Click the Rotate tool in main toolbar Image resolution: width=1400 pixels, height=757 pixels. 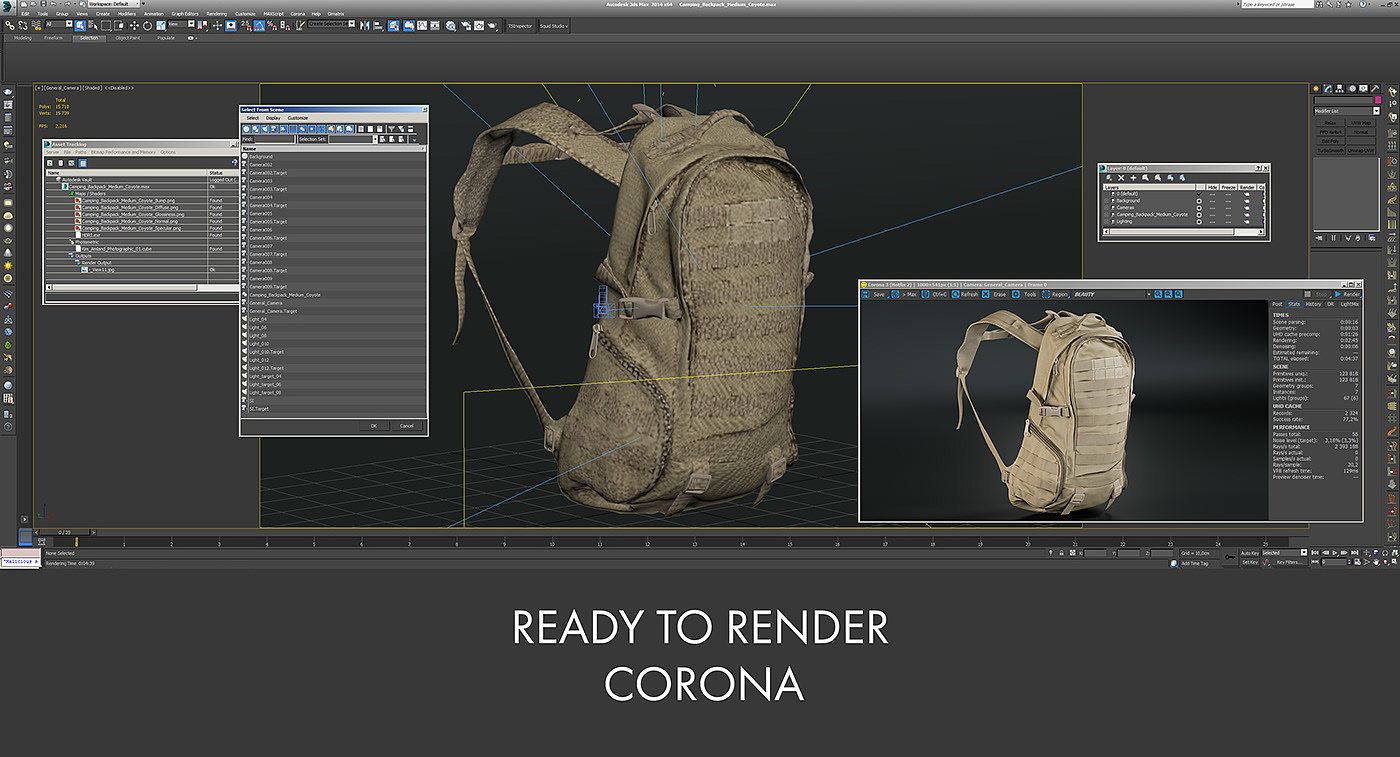(x=148, y=25)
